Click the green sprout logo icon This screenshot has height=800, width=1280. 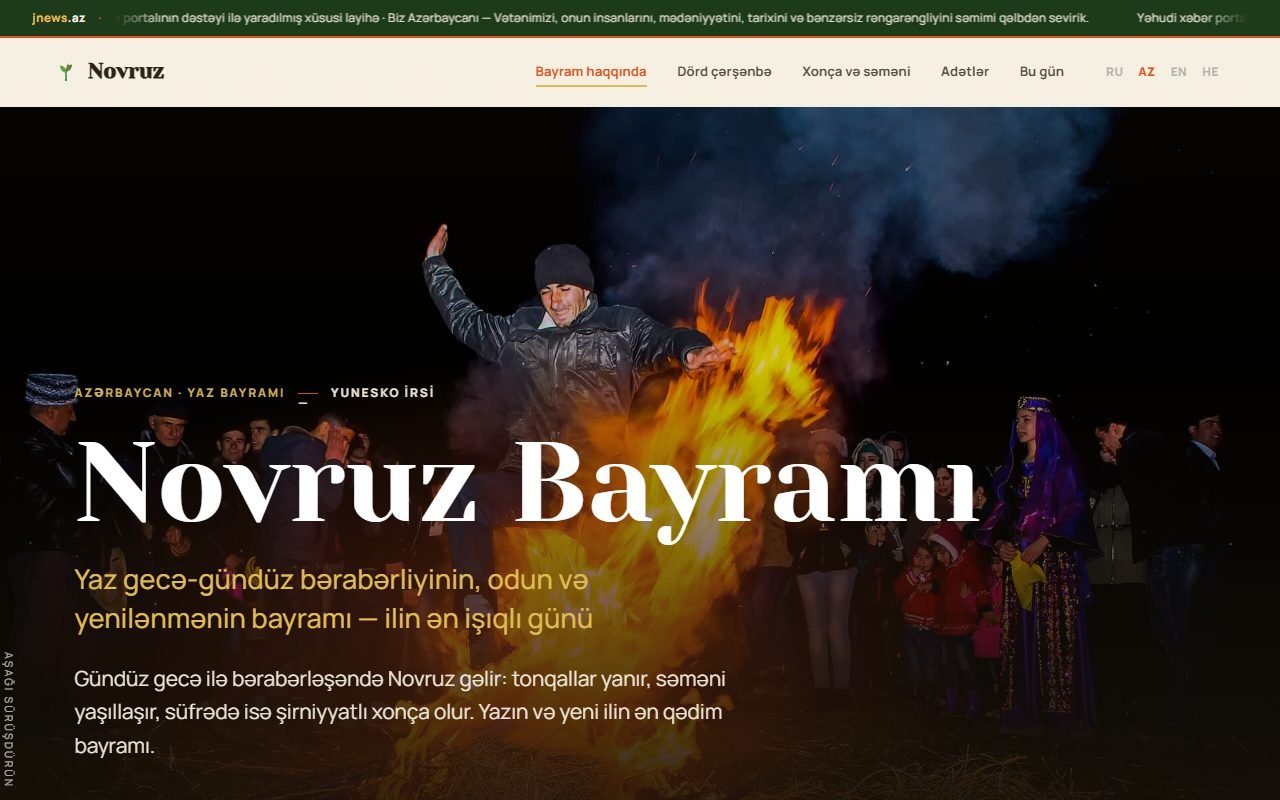click(66, 72)
